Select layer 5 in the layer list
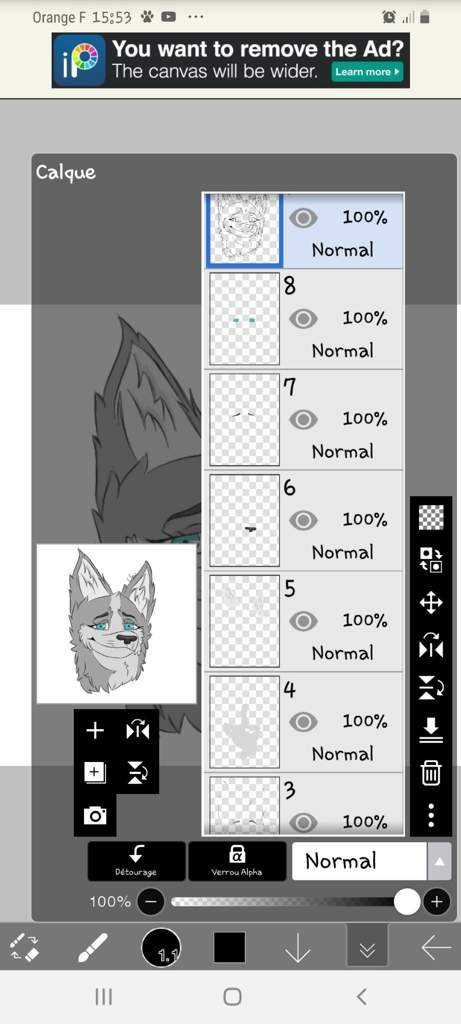This screenshot has height=1024, width=461. click(x=303, y=621)
